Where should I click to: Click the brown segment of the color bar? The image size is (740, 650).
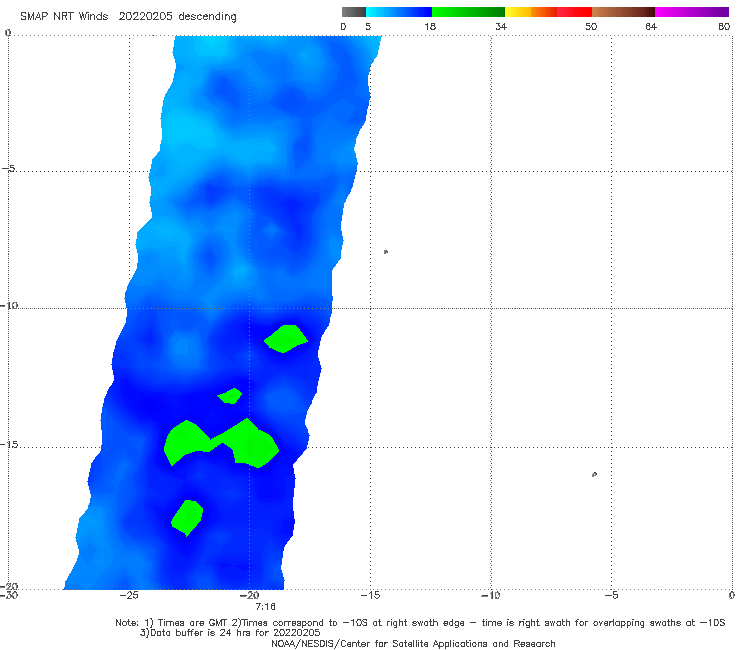[623, 12]
